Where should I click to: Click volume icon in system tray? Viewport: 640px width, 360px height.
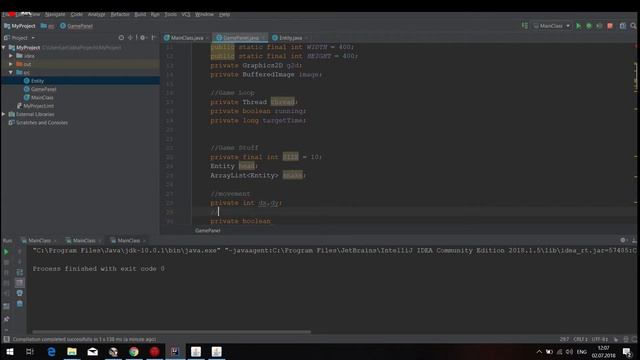(569, 351)
